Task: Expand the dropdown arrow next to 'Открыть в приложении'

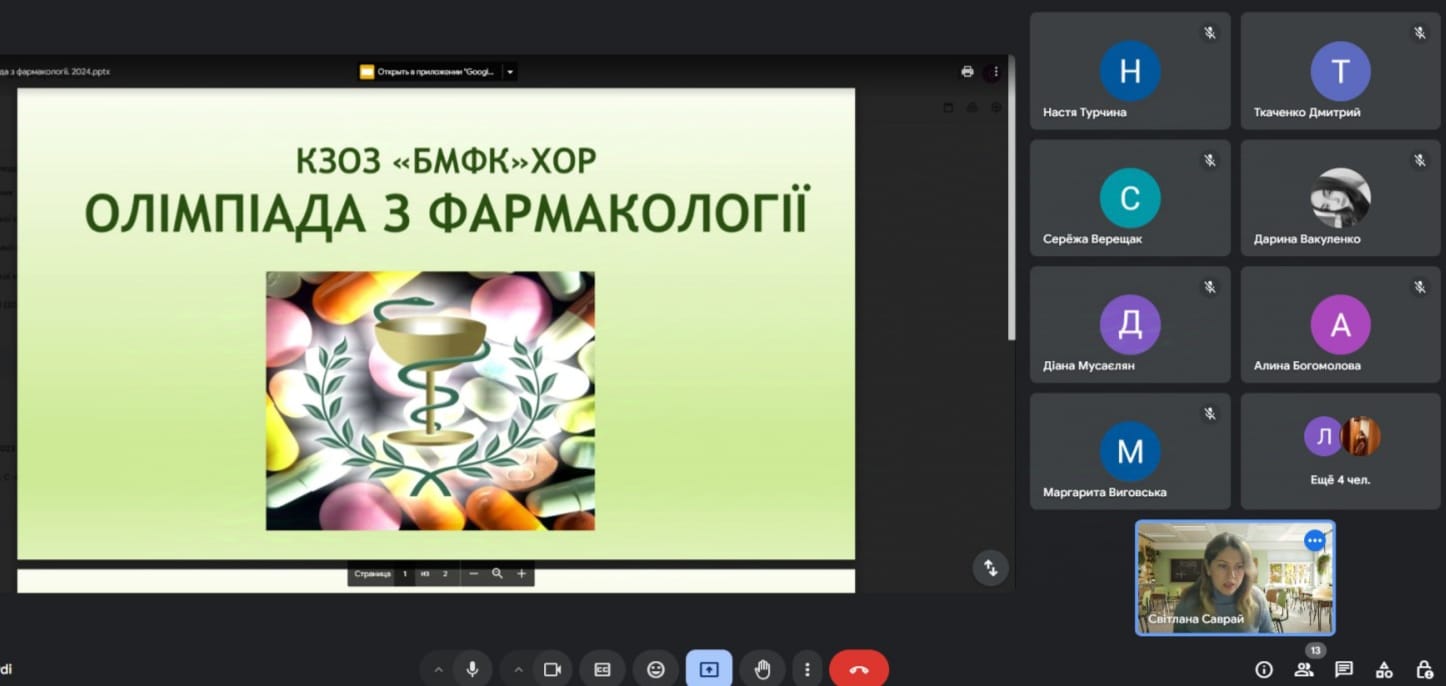Action: 509,72
